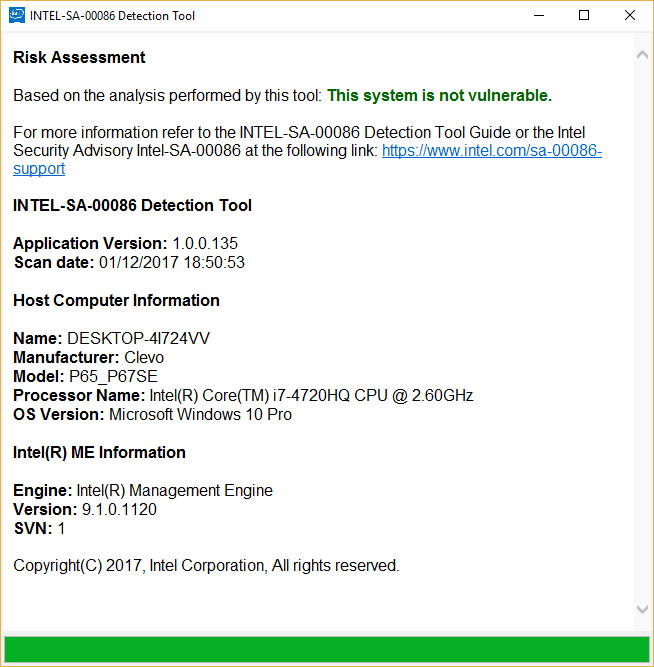Click the Host Computer Information heading

(x=116, y=300)
